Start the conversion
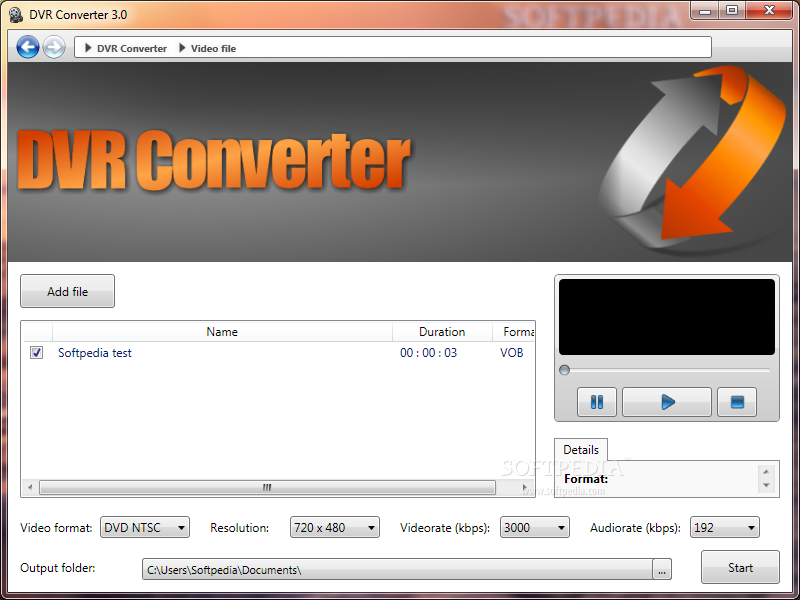Image resolution: width=800 pixels, height=600 pixels. tap(740, 567)
